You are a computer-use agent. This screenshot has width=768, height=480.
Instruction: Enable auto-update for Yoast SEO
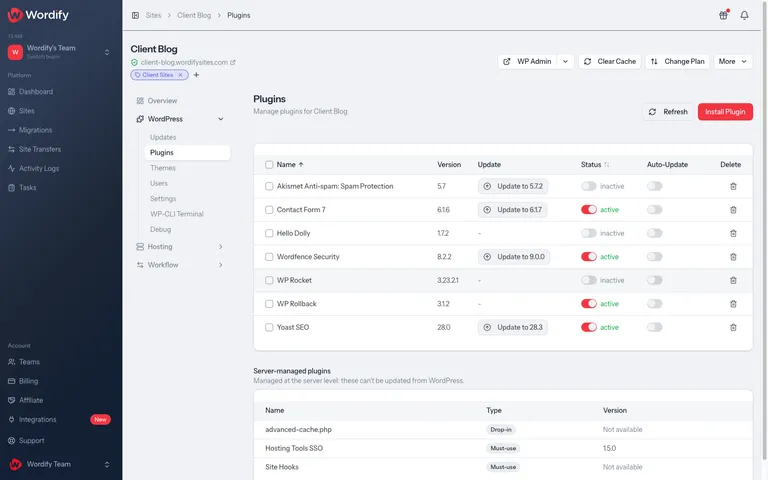654,327
